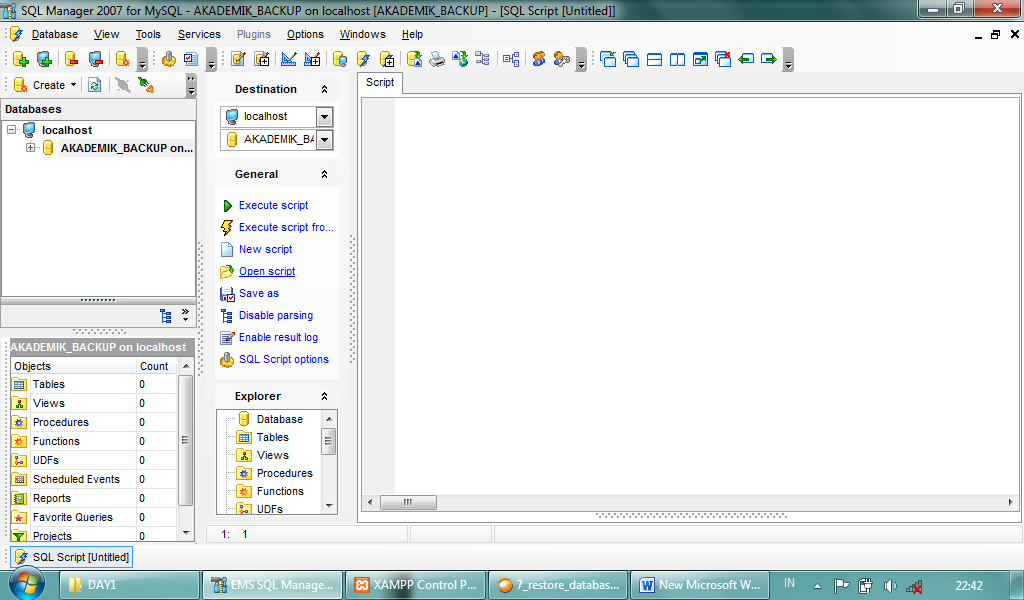
Task: Click the SQL Script lightning icon
Action: tap(363, 59)
